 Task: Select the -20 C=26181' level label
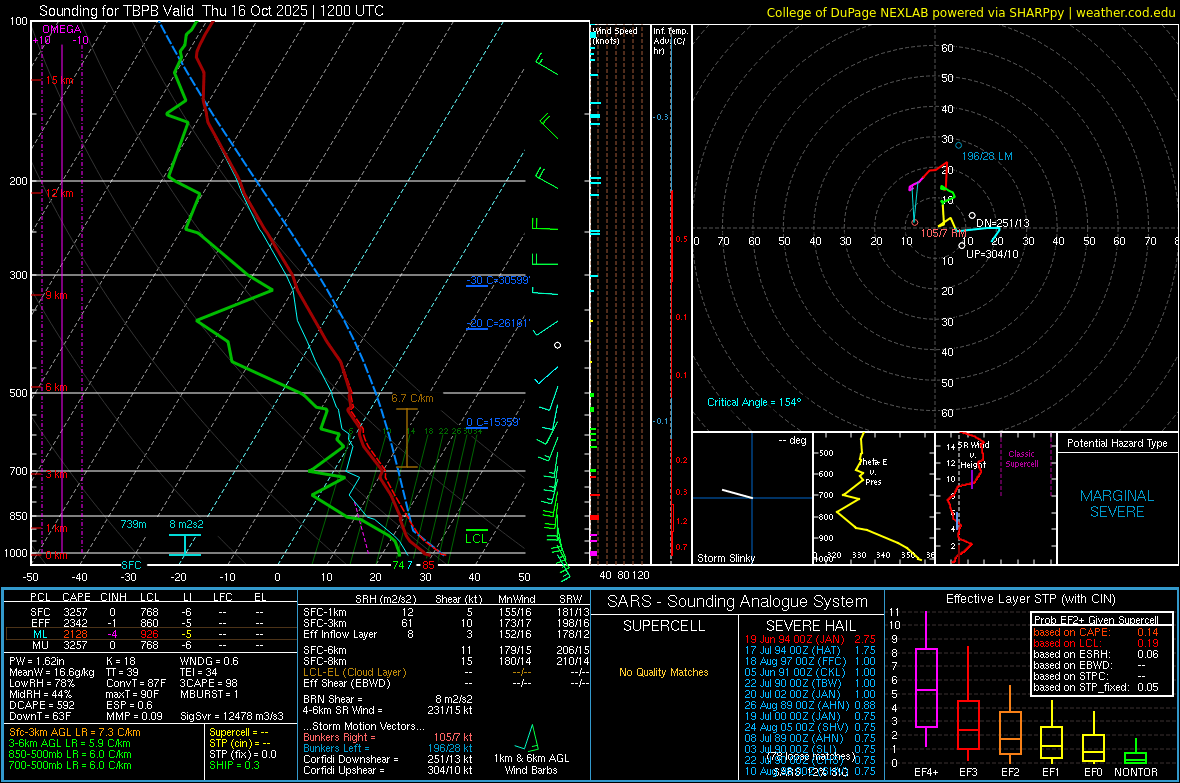(498, 323)
